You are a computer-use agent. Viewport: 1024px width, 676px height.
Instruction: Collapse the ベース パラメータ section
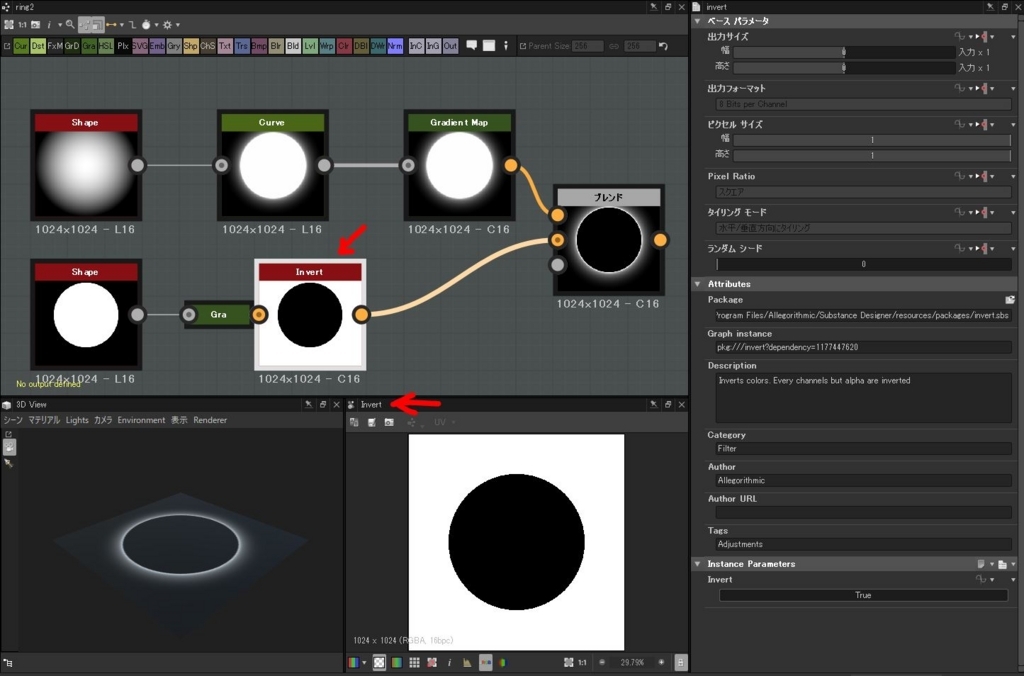tap(697, 21)
